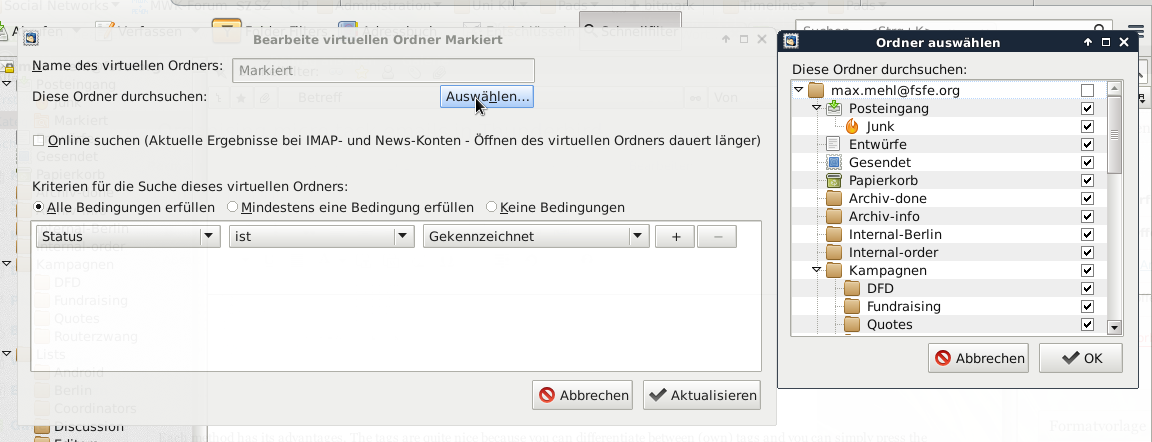The width and height of the screenshot is (1152, 442).
Task: Click the Papierkorb trash icon
Action: (835, 181)
